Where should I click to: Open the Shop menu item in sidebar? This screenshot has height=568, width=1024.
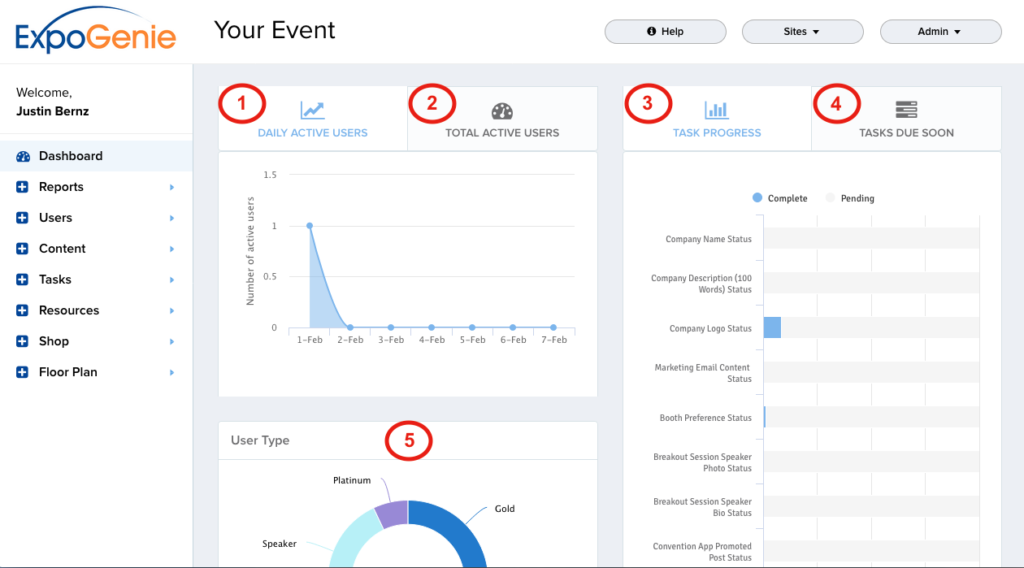(x=54, y=341)
